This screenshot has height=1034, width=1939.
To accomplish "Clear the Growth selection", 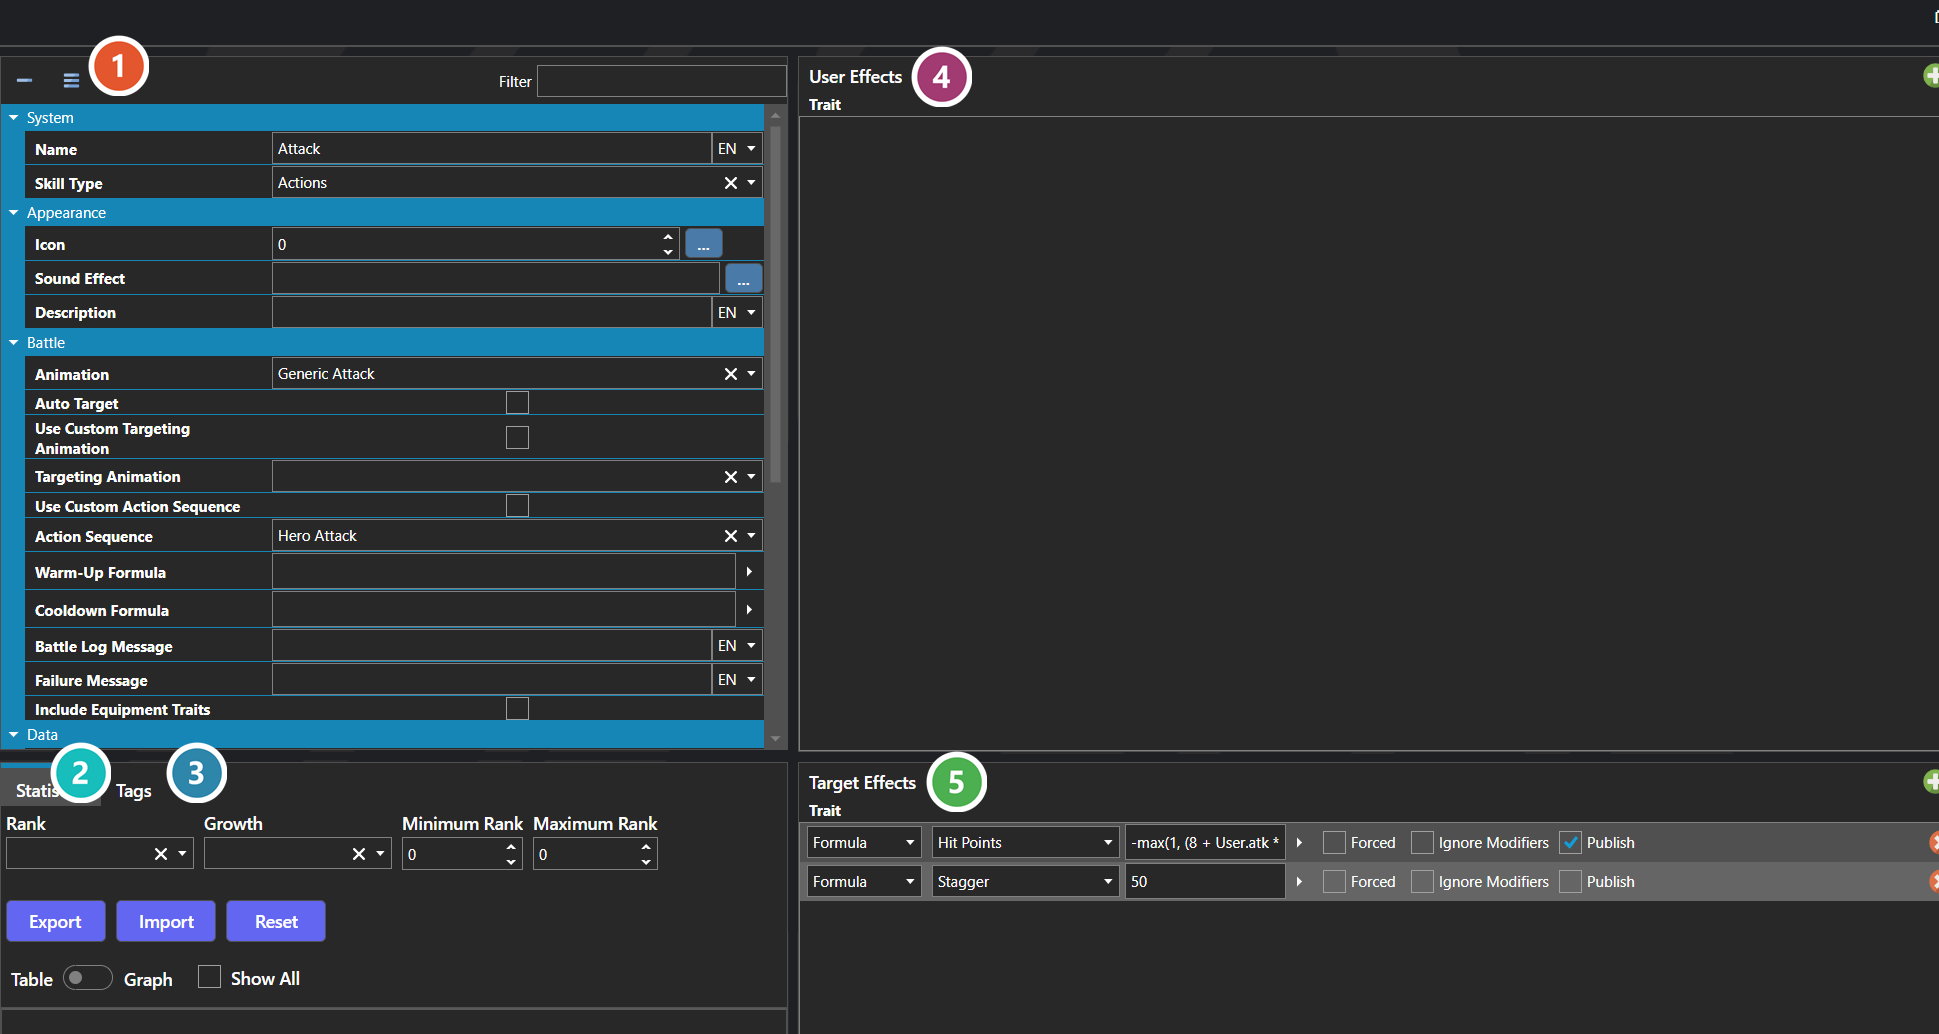I will pyautogui.click(x=358, y=854).
